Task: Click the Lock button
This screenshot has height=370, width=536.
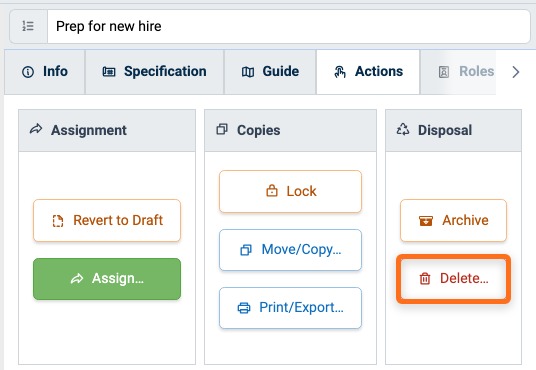Action: tap(290, 191)
